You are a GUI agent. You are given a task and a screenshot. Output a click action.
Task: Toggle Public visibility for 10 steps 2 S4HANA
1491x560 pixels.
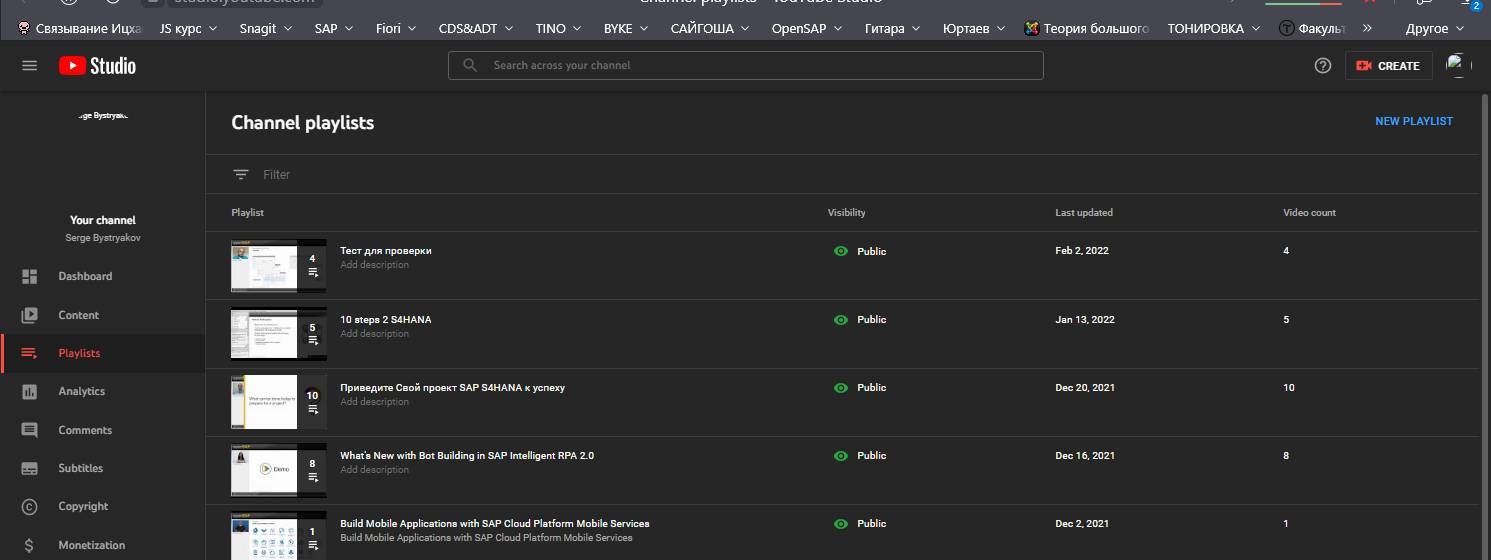[x=859, y=320]
